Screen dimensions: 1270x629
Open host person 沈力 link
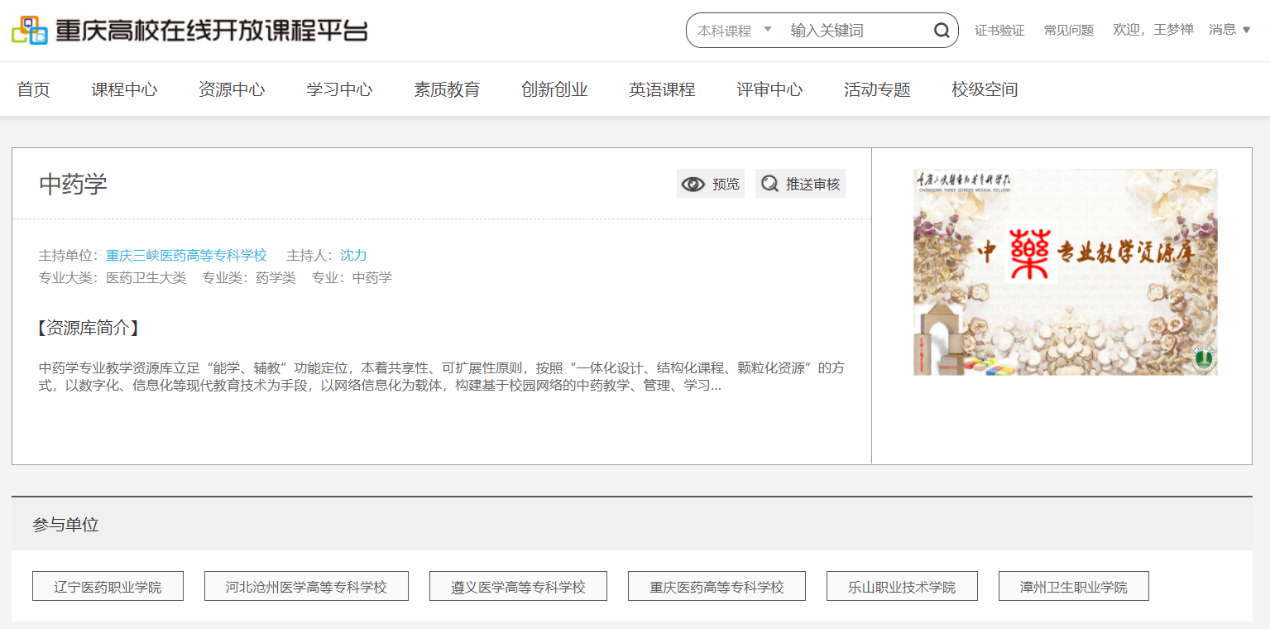point(353,255)
